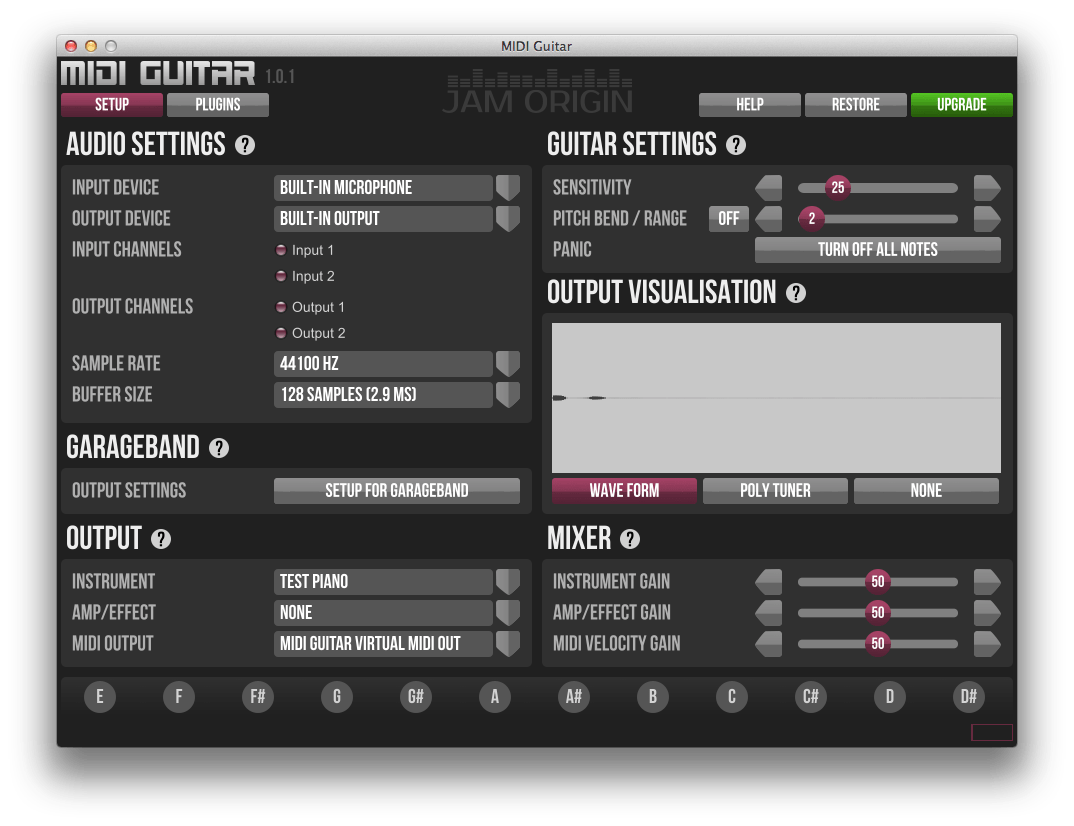This screenshot has width=1074, height=826.
Task: Click Test Piano instrument field
Action: tap(383, 581)
